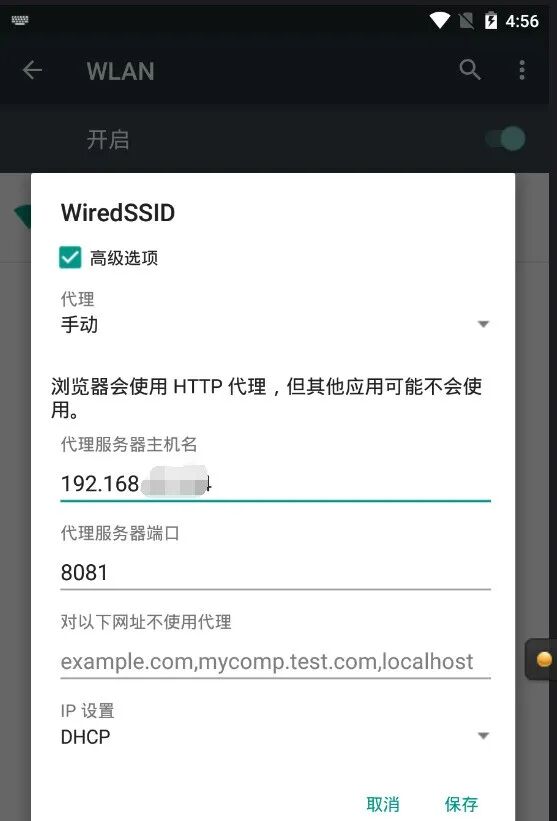
Task: Tap the keyboard icon in status bar
Action: [20, 20]
